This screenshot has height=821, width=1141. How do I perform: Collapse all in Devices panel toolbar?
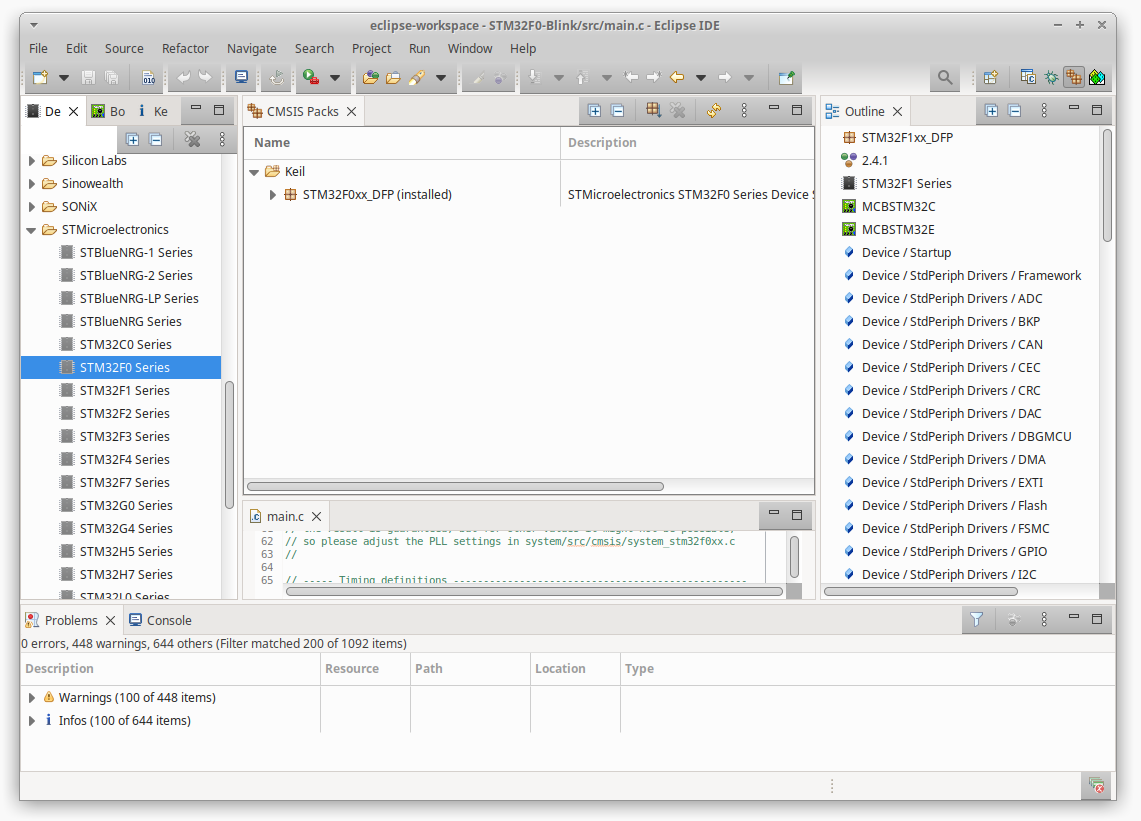click(x=155, y=139)
